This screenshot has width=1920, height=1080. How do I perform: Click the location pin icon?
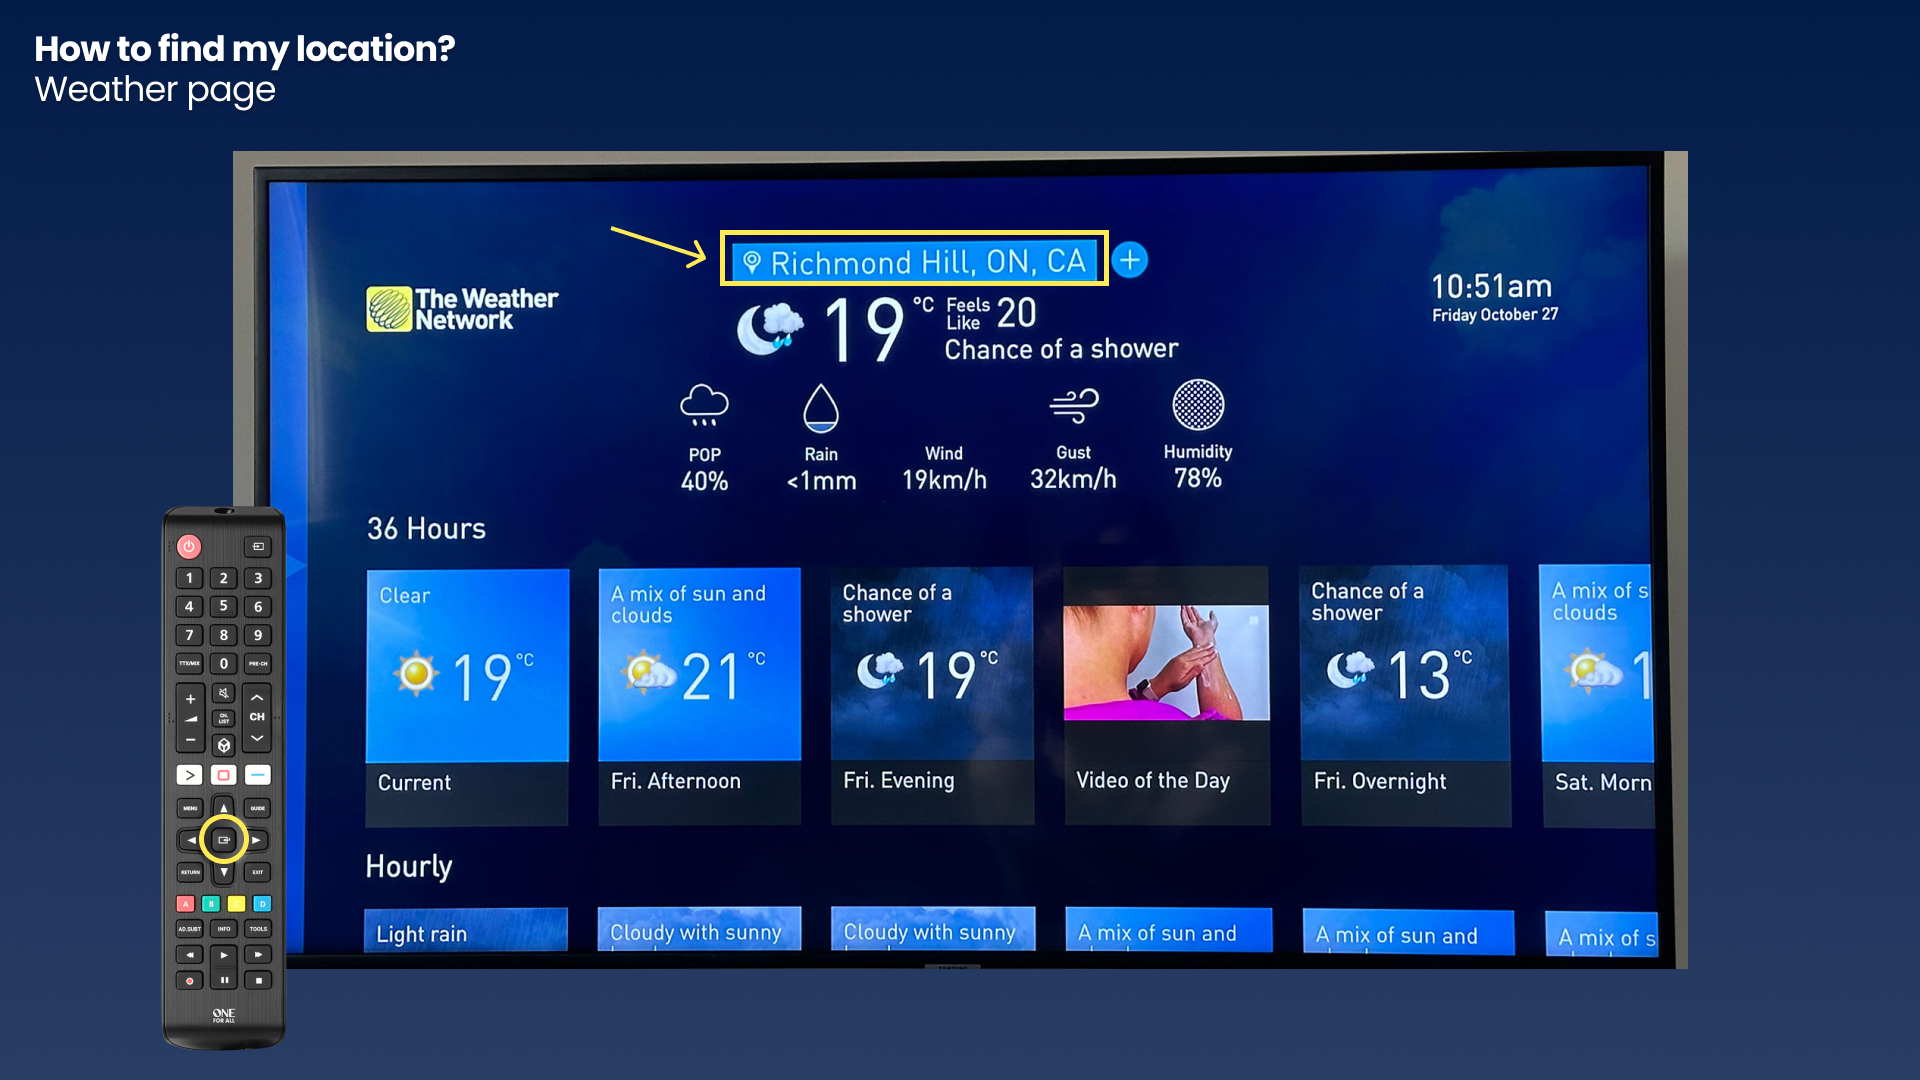coord(748,260)
